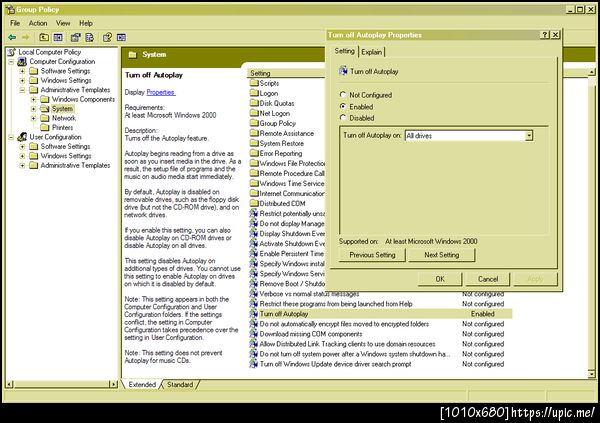This screenshot has height=423, width=600.
Task: Open Properties from the toolbar icon
Action: point(75,37)
